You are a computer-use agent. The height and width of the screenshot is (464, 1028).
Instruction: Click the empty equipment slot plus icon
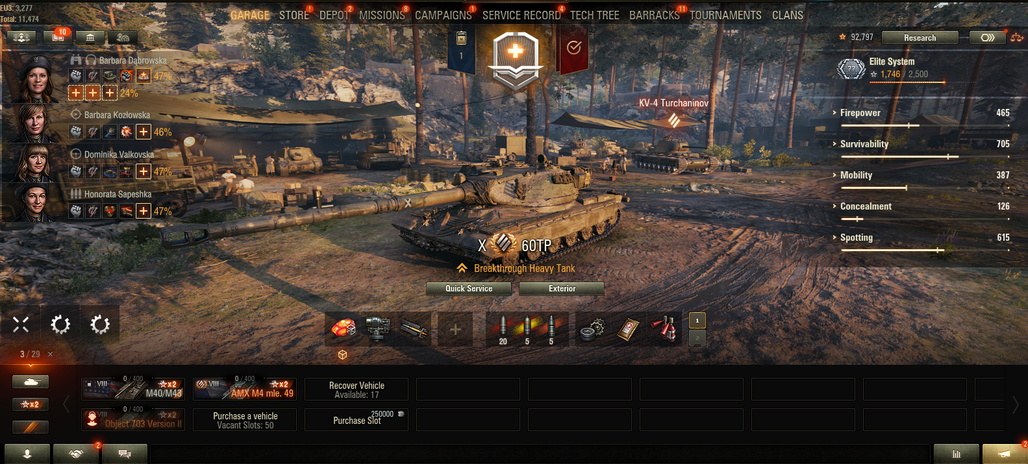(455, 329)
